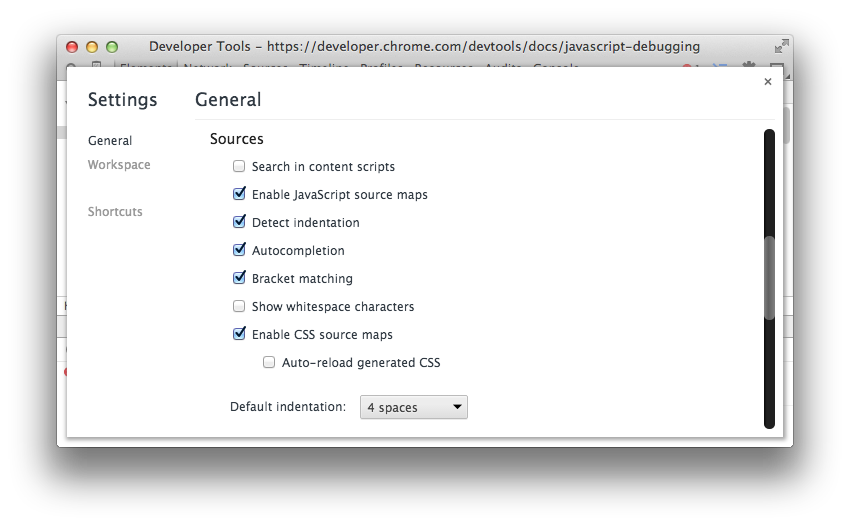The width and height of the screenshot is (850, 526).
Task: Disable CSS source maps checkbox
Action: (239, 335)
